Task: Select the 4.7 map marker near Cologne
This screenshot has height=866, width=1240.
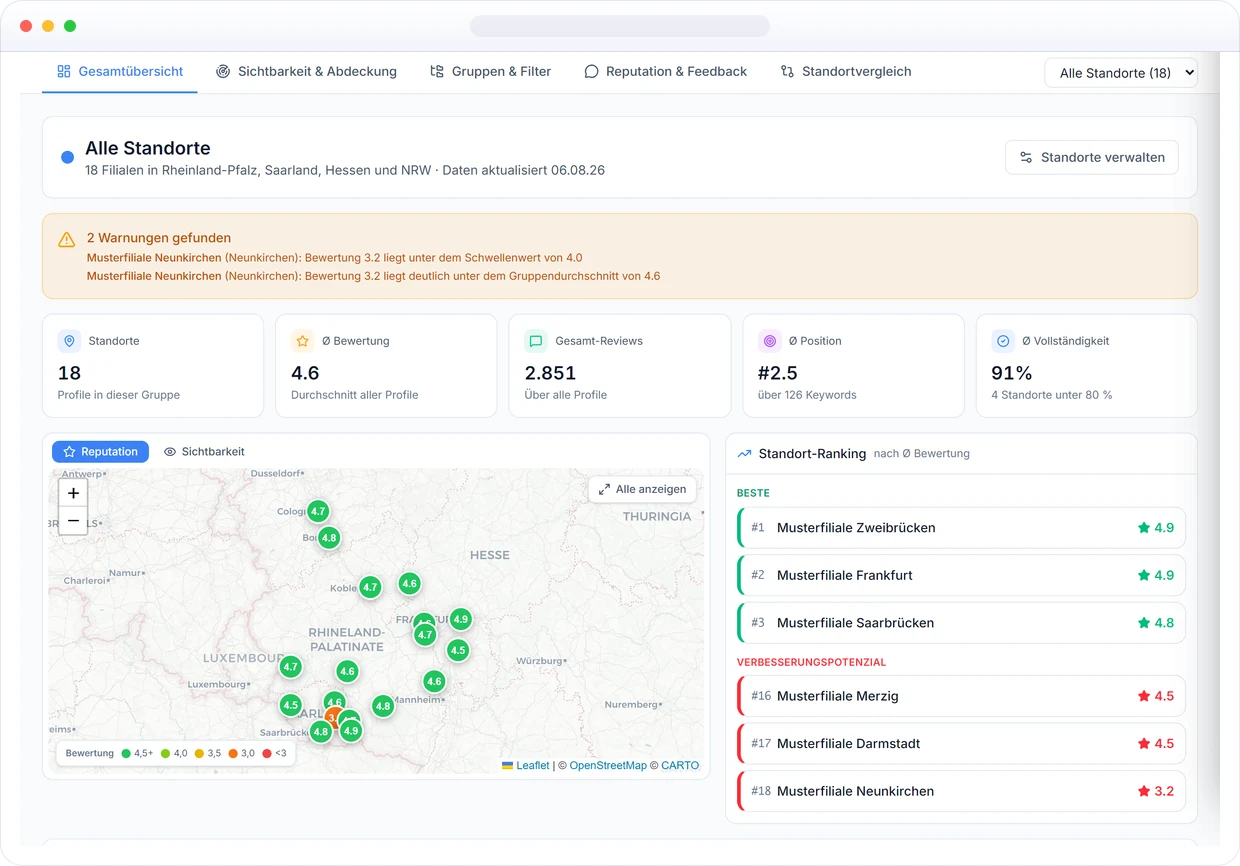Action: click(318, 511)
